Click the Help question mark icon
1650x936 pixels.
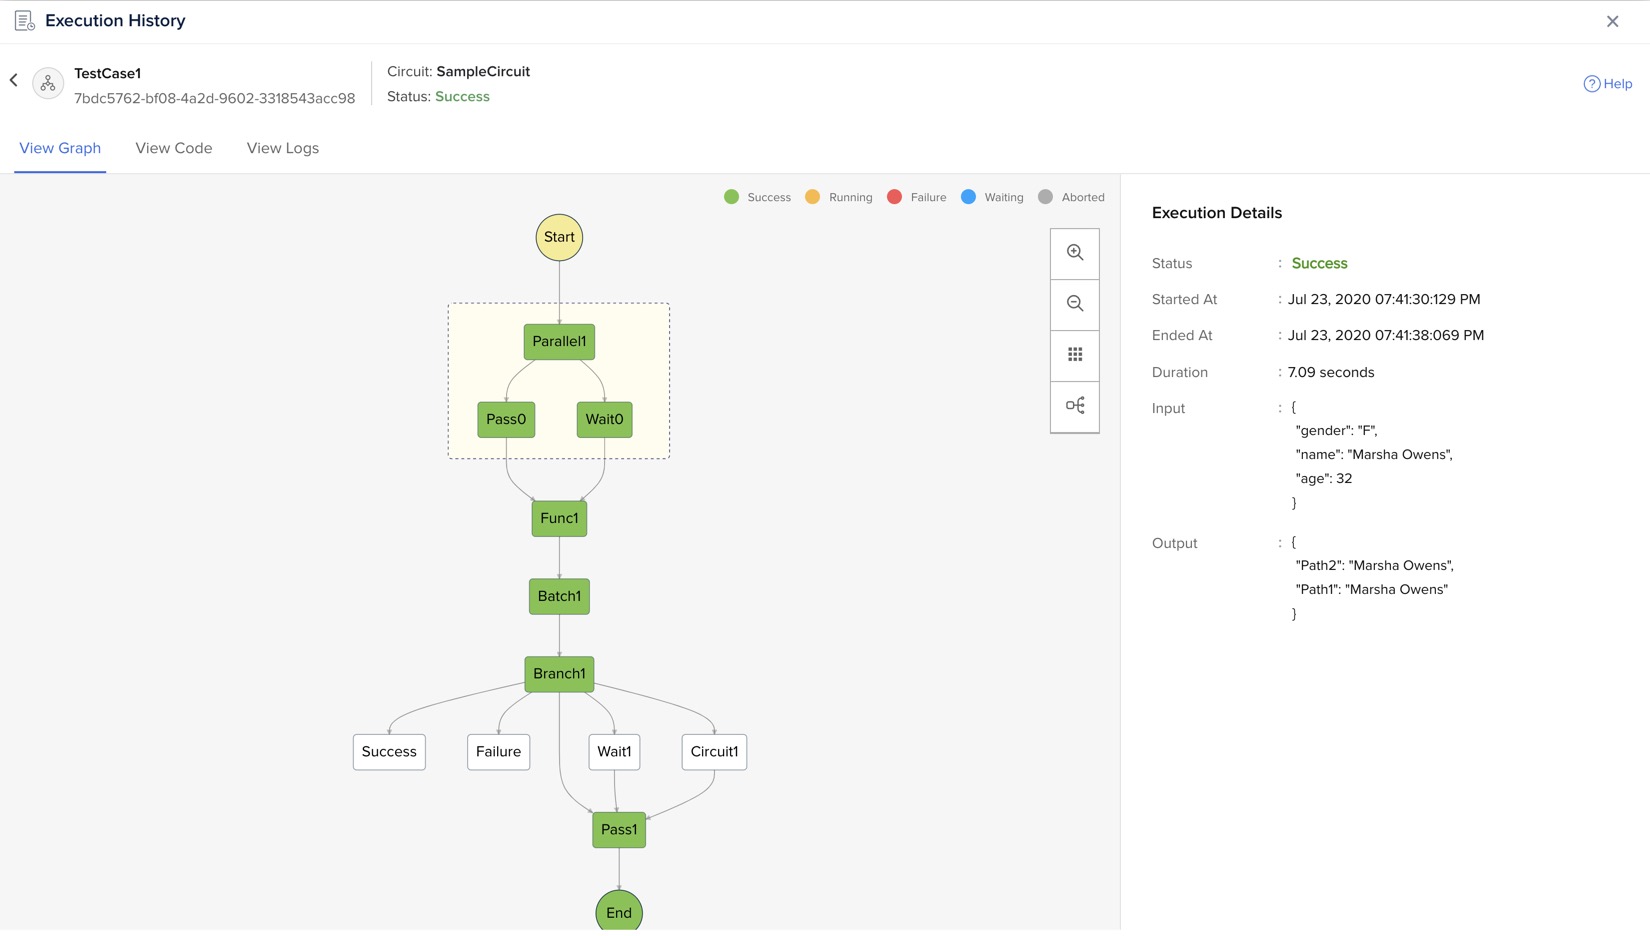point(1591,84)
